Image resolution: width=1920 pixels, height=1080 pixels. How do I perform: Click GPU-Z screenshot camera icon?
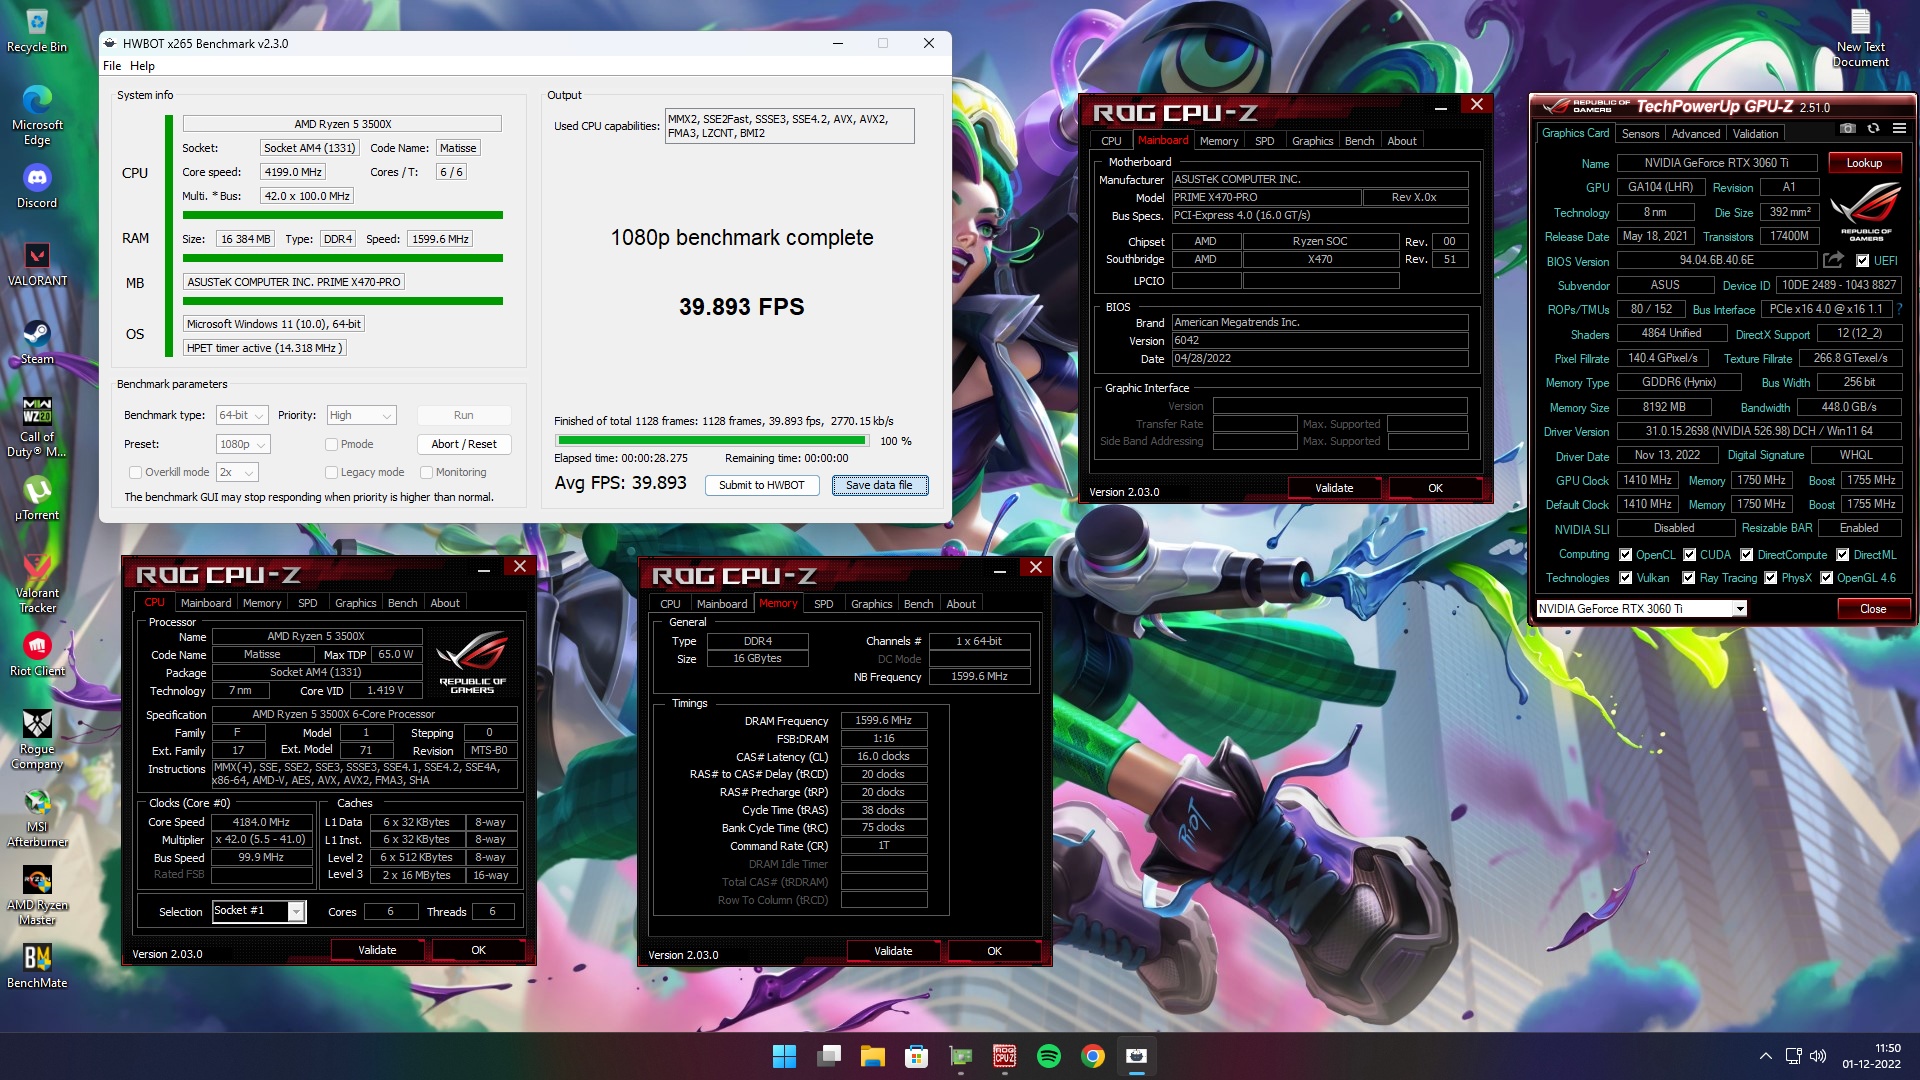pyautogui.click(x=1847, y=129)
